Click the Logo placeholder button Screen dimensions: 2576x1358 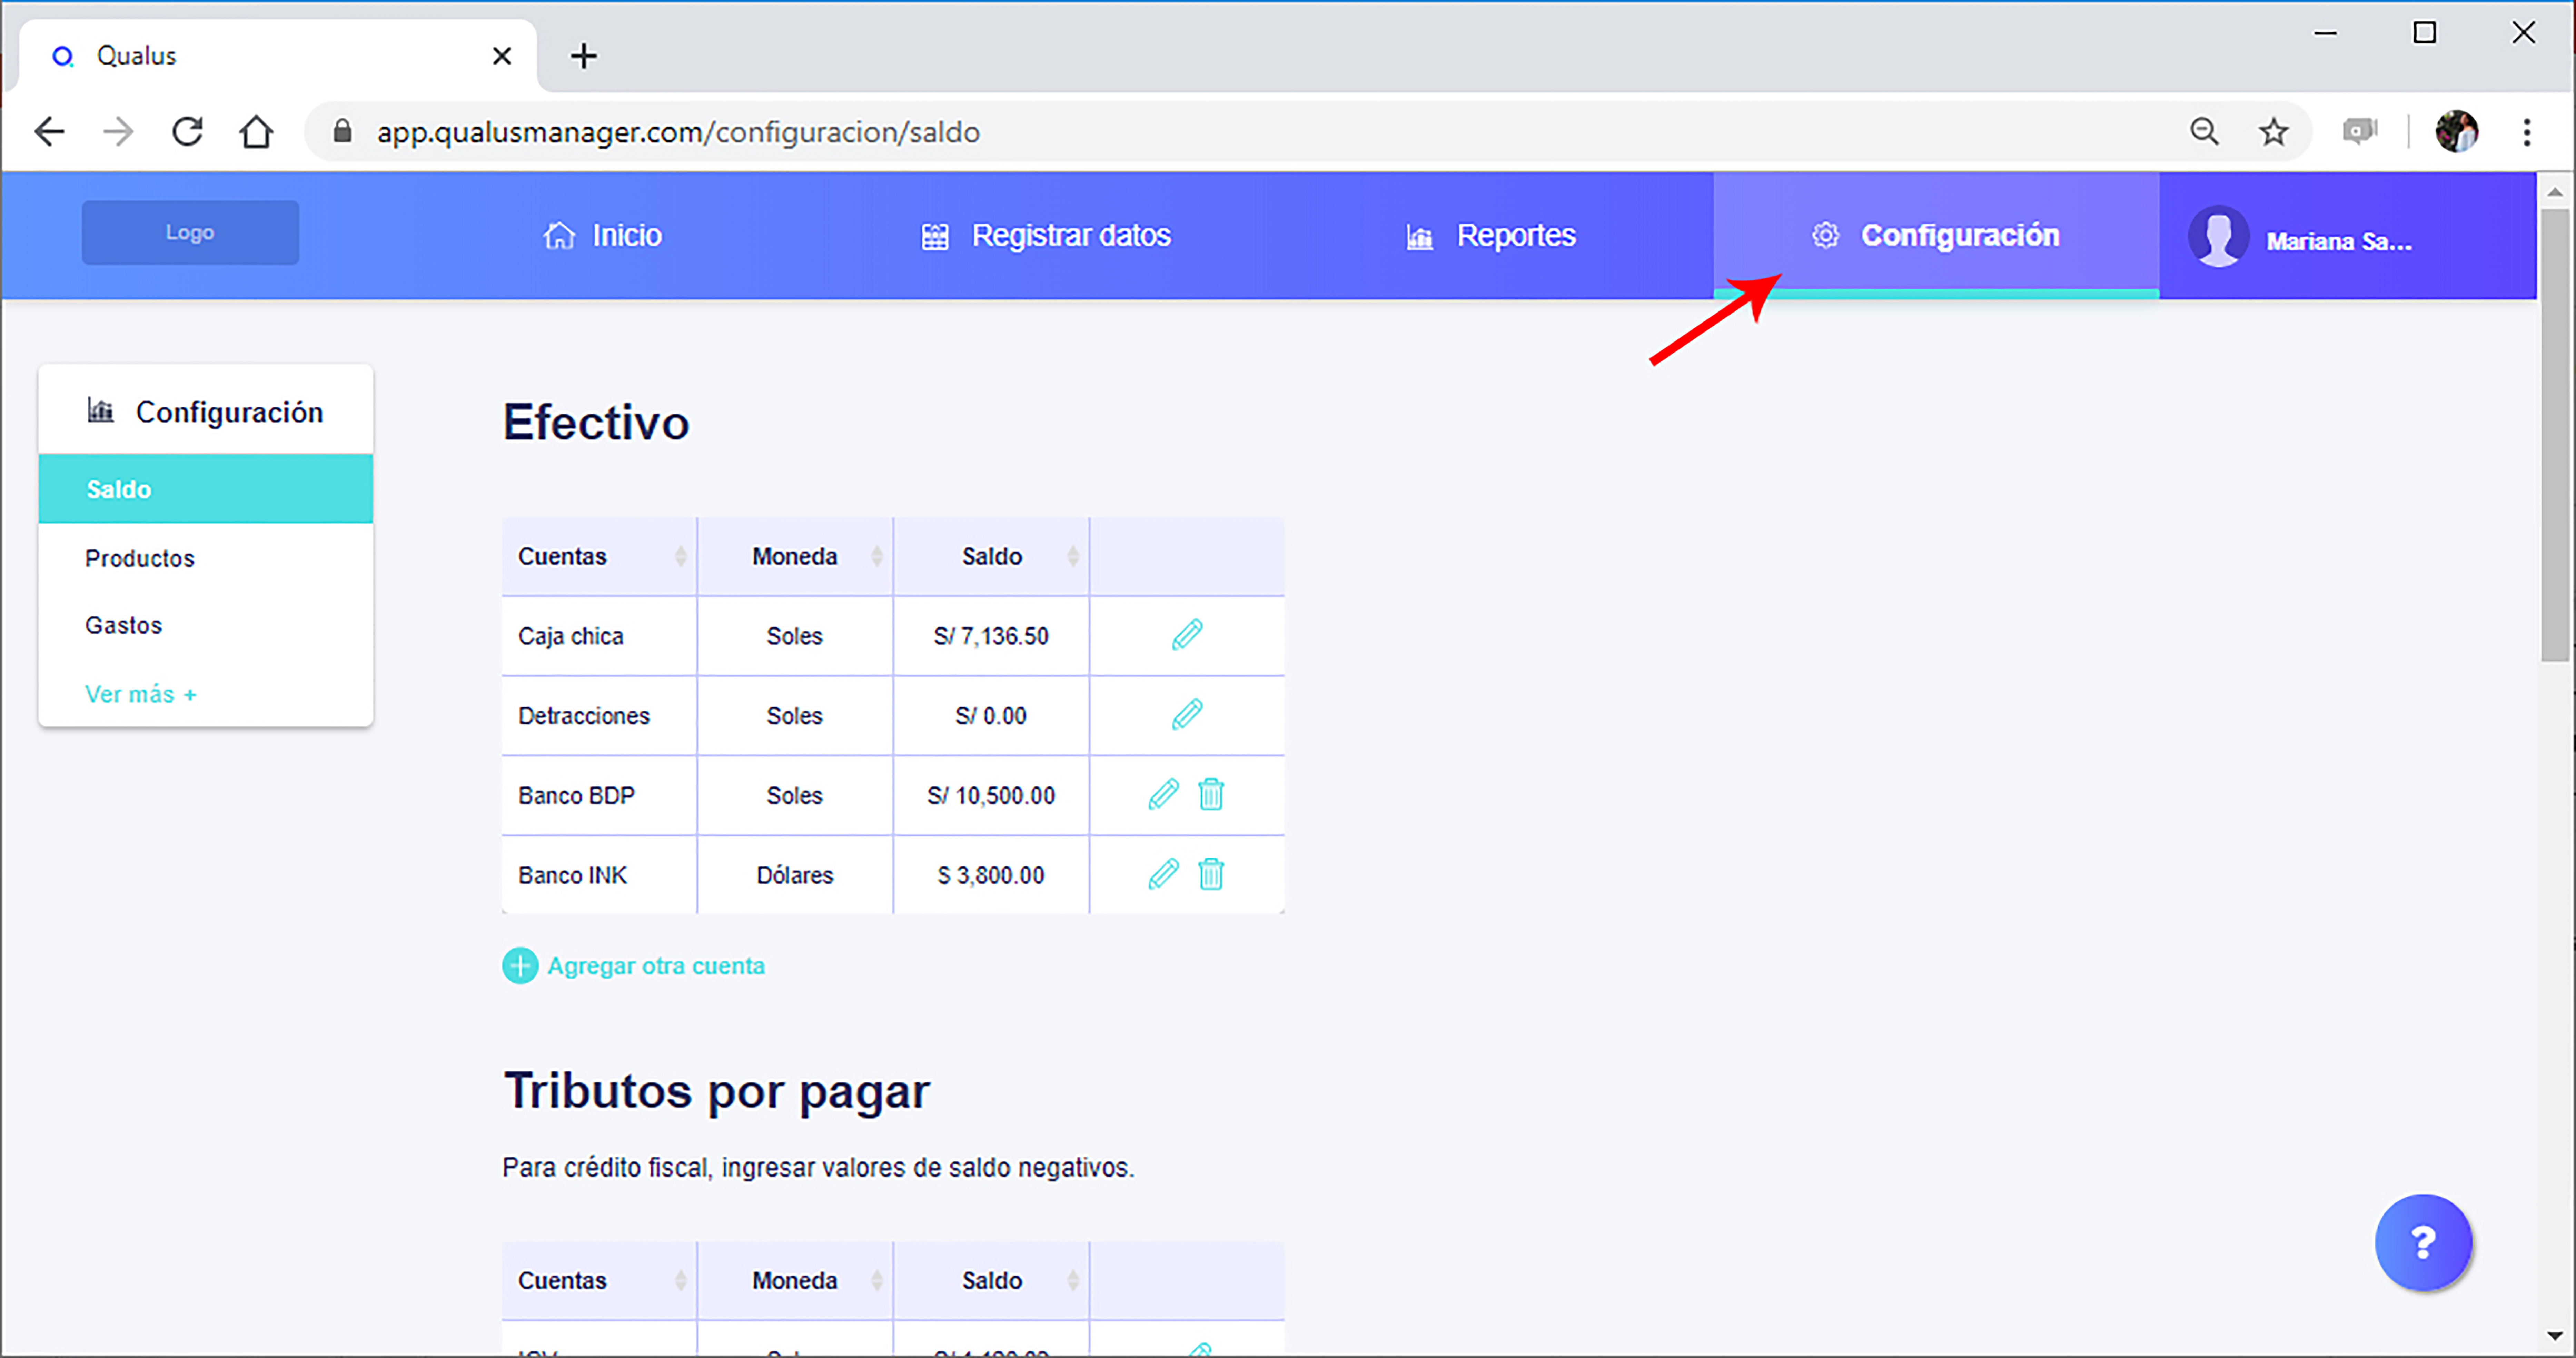(190, 232)
